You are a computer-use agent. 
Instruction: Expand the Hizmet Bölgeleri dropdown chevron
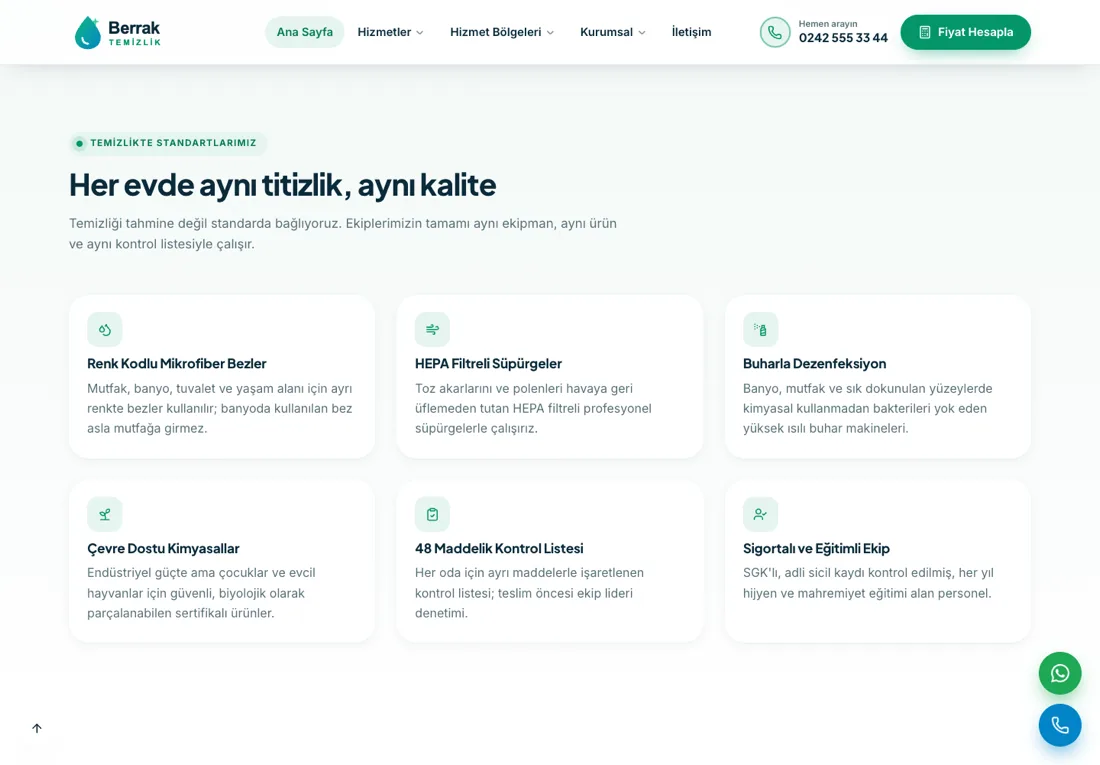coord(550,32)
